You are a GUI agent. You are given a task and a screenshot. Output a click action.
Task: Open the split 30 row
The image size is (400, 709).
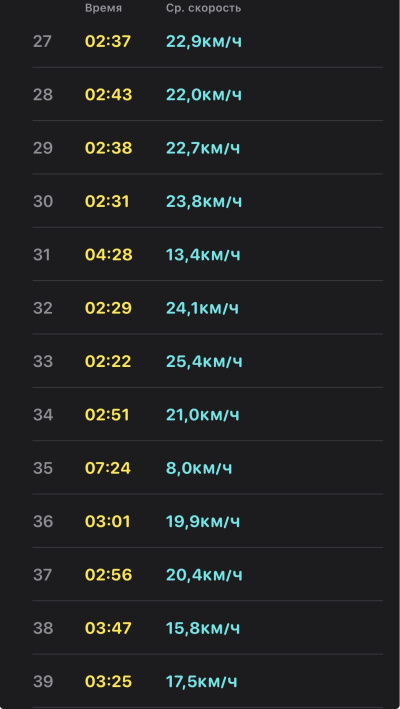click(207, 201)
